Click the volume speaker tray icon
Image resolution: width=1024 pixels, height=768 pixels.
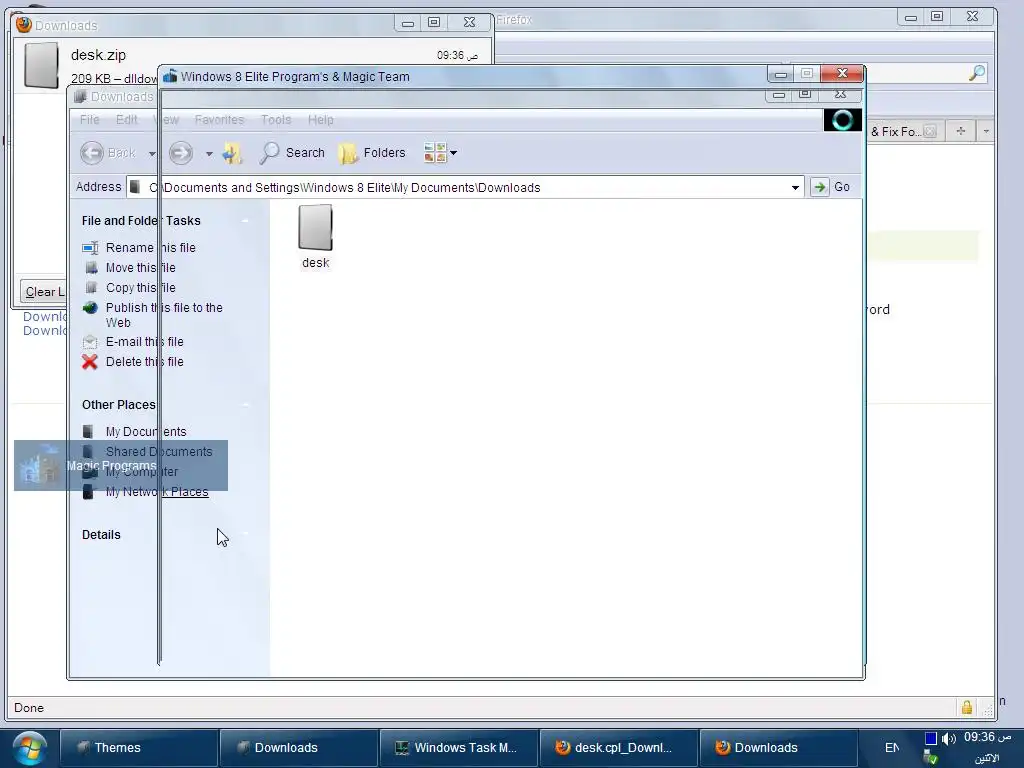pos(948,739)
